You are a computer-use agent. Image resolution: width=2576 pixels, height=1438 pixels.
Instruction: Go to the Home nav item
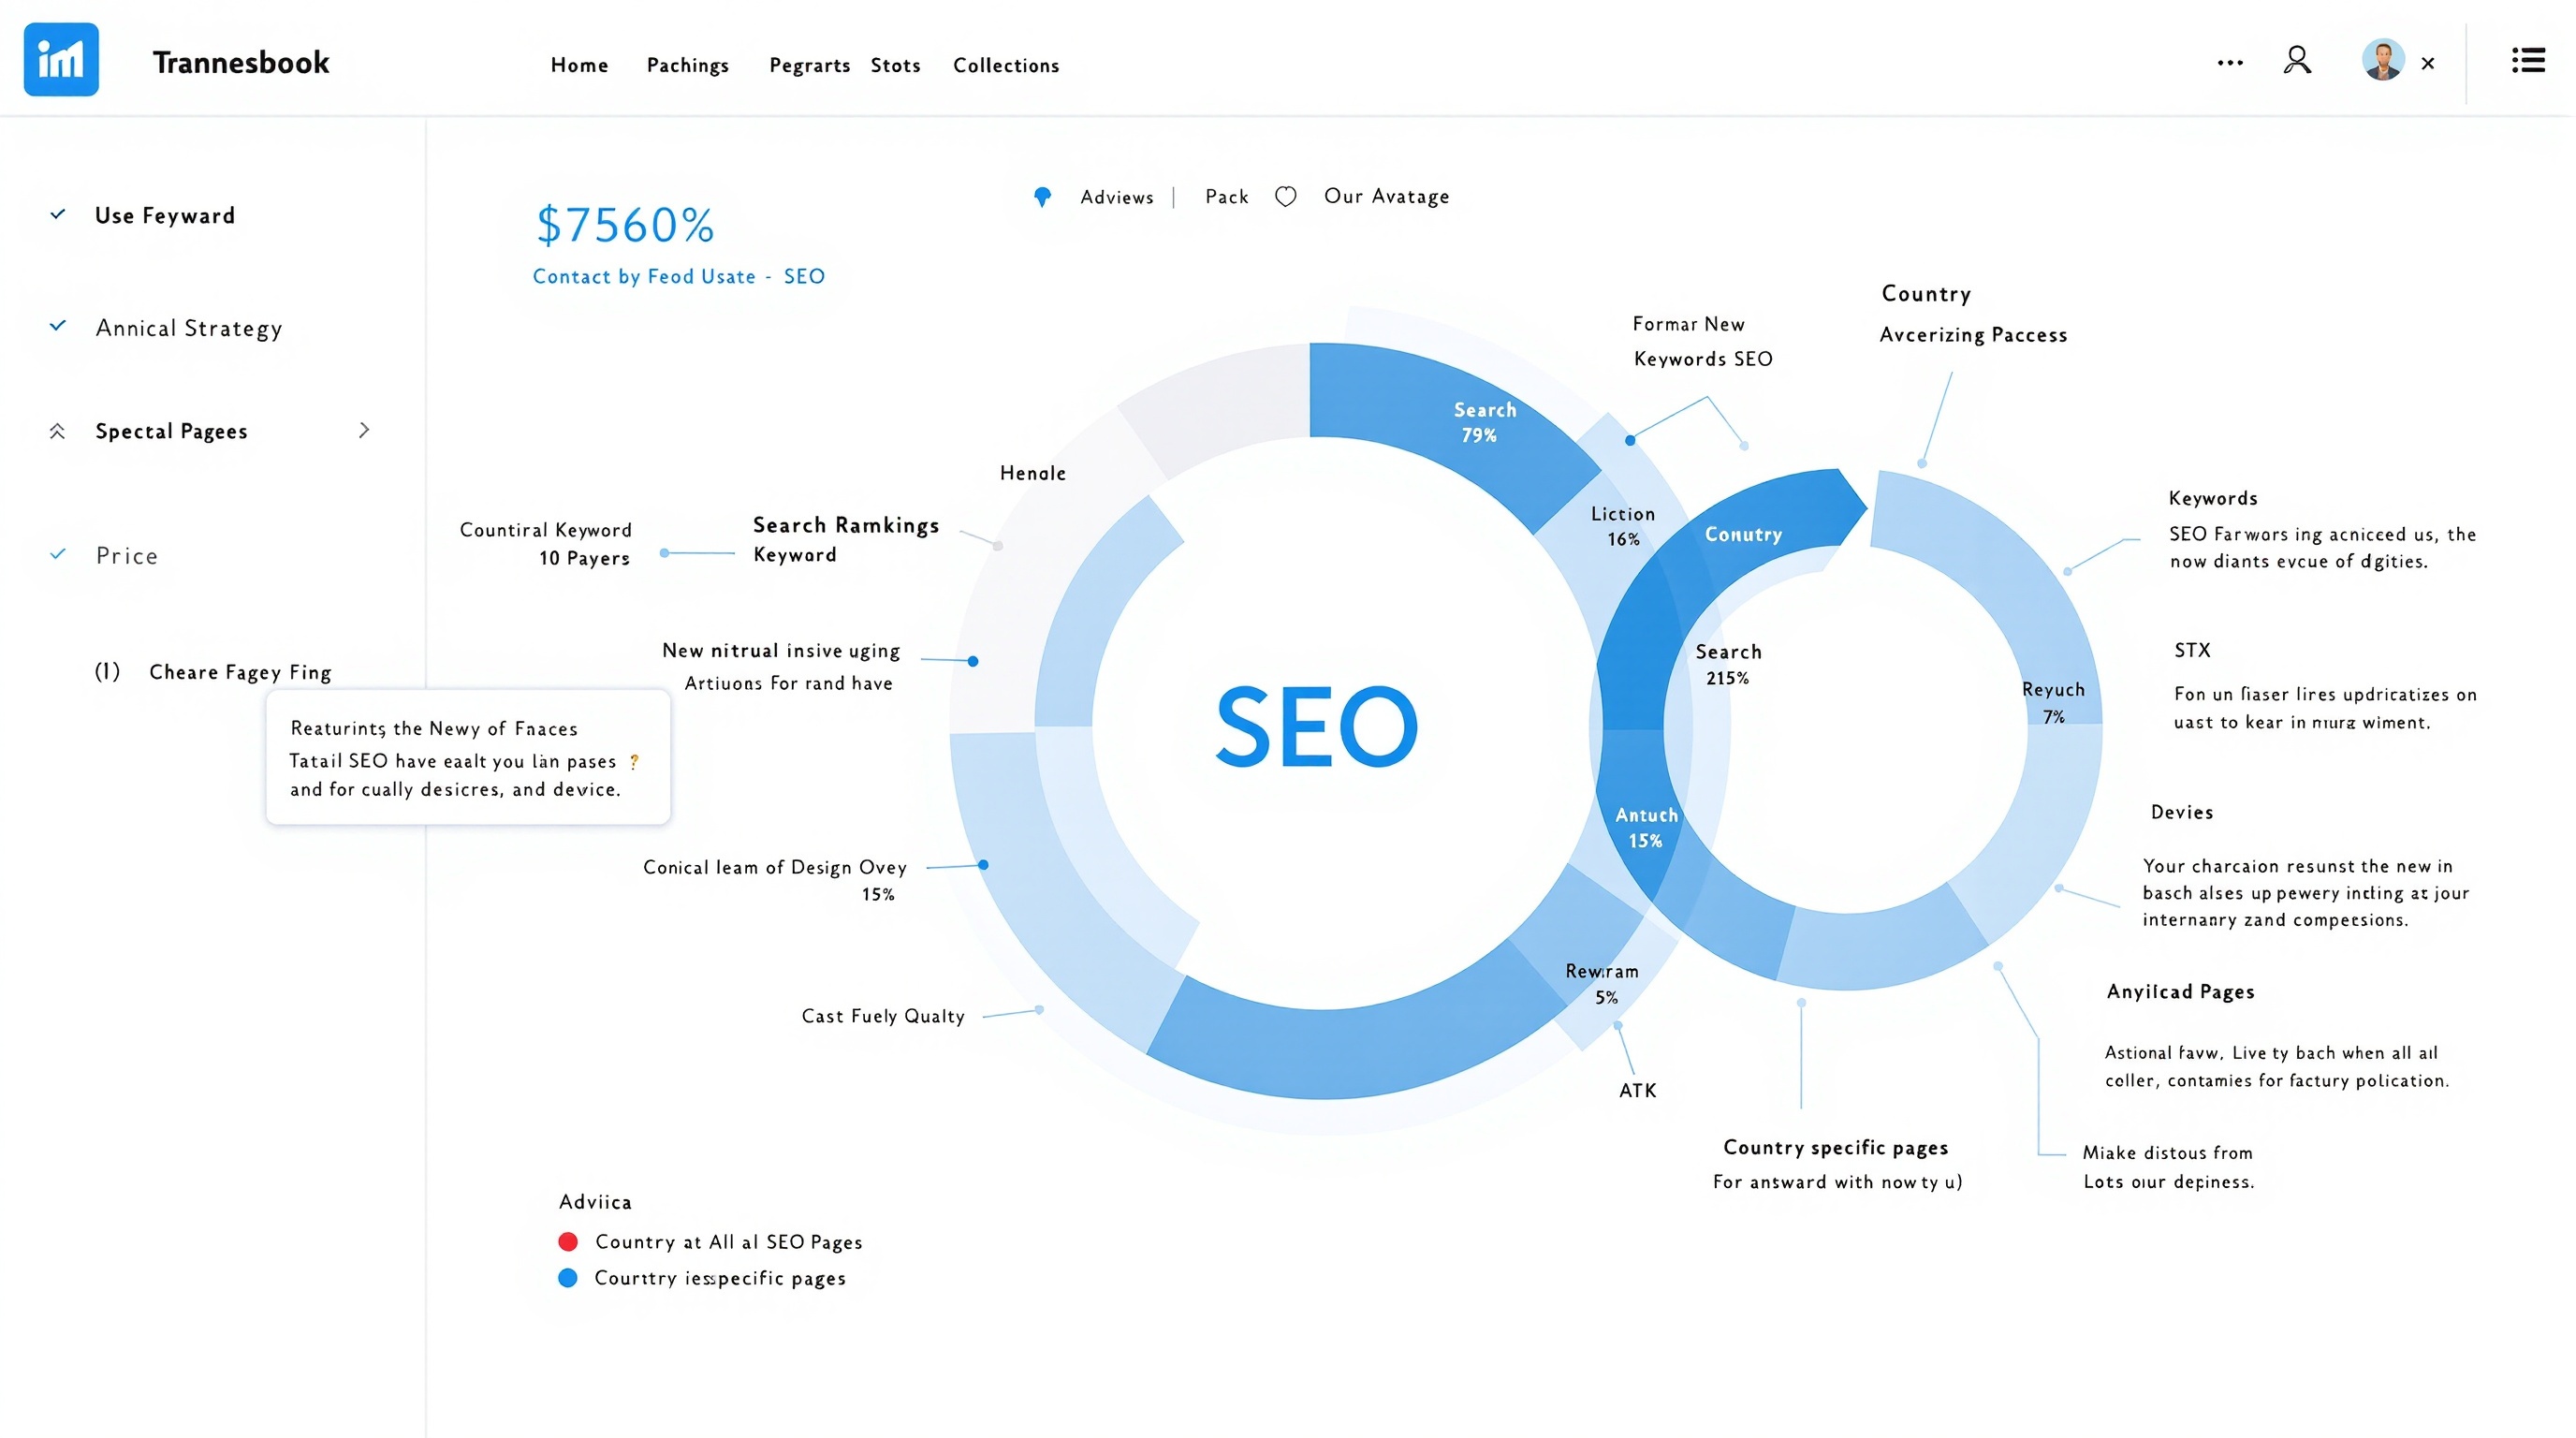(x=579, y=65)
